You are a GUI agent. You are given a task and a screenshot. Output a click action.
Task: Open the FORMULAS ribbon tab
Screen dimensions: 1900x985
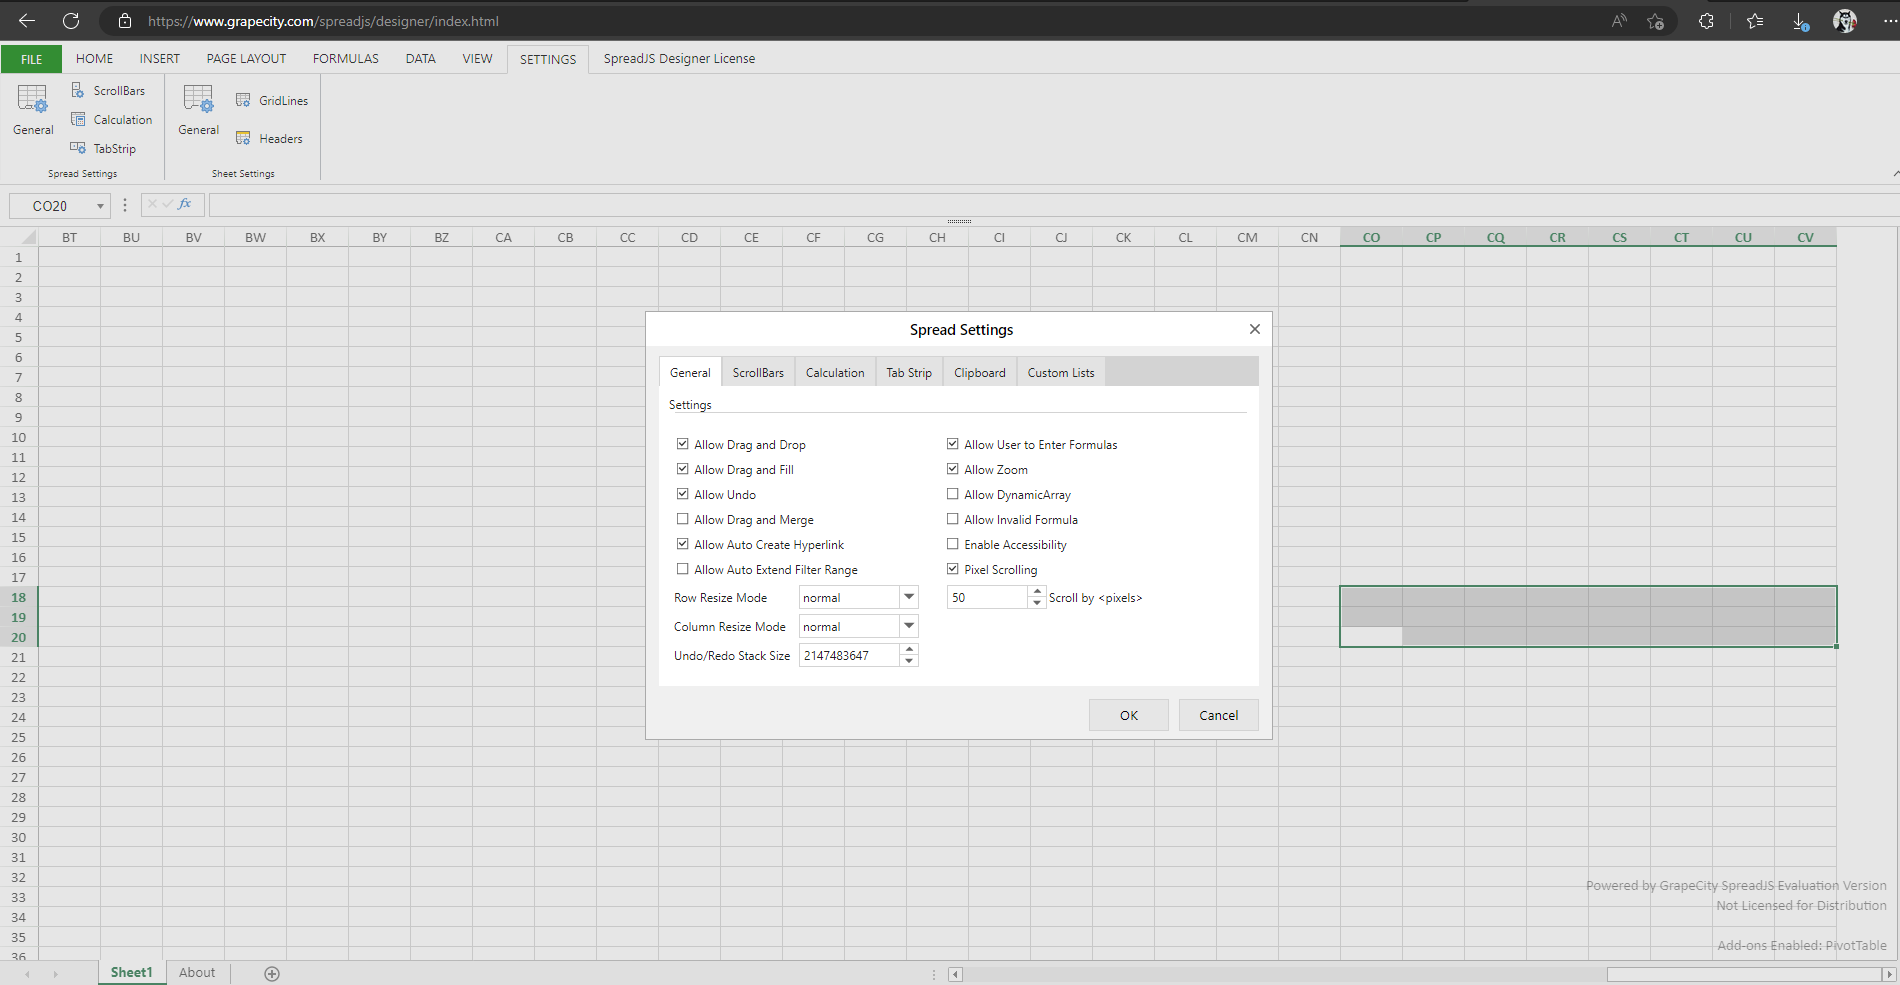click(x=345, y=58)
